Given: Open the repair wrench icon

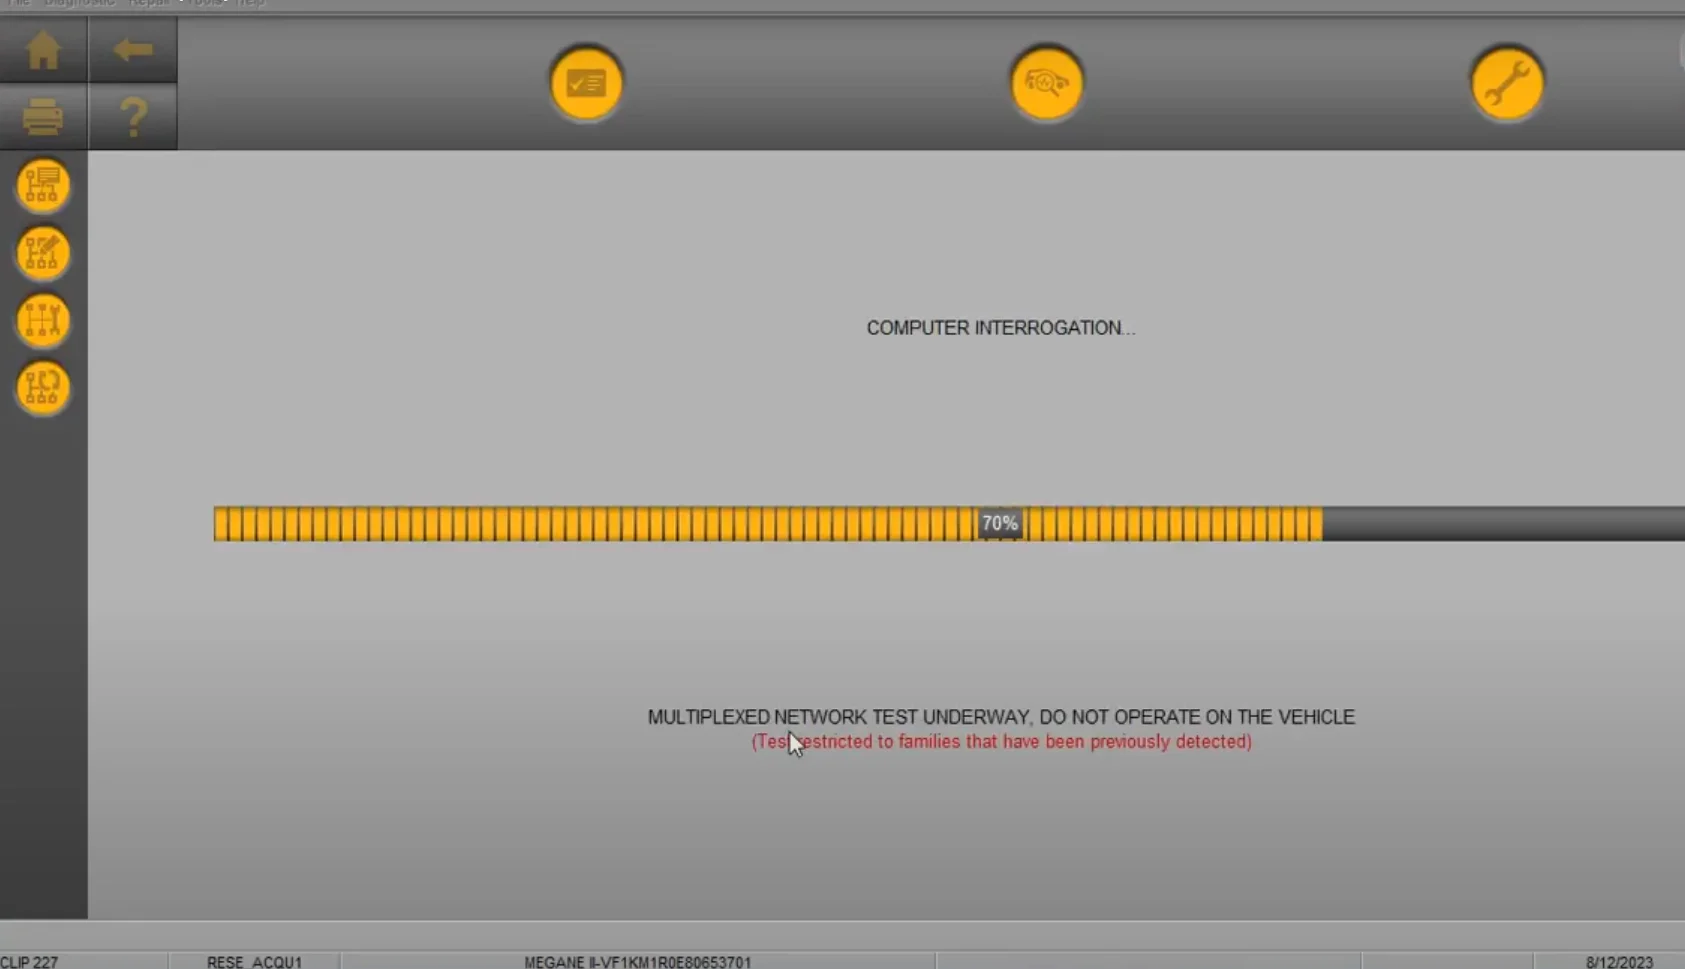Looking at the screenshot, I should [x=1507, y=83].
